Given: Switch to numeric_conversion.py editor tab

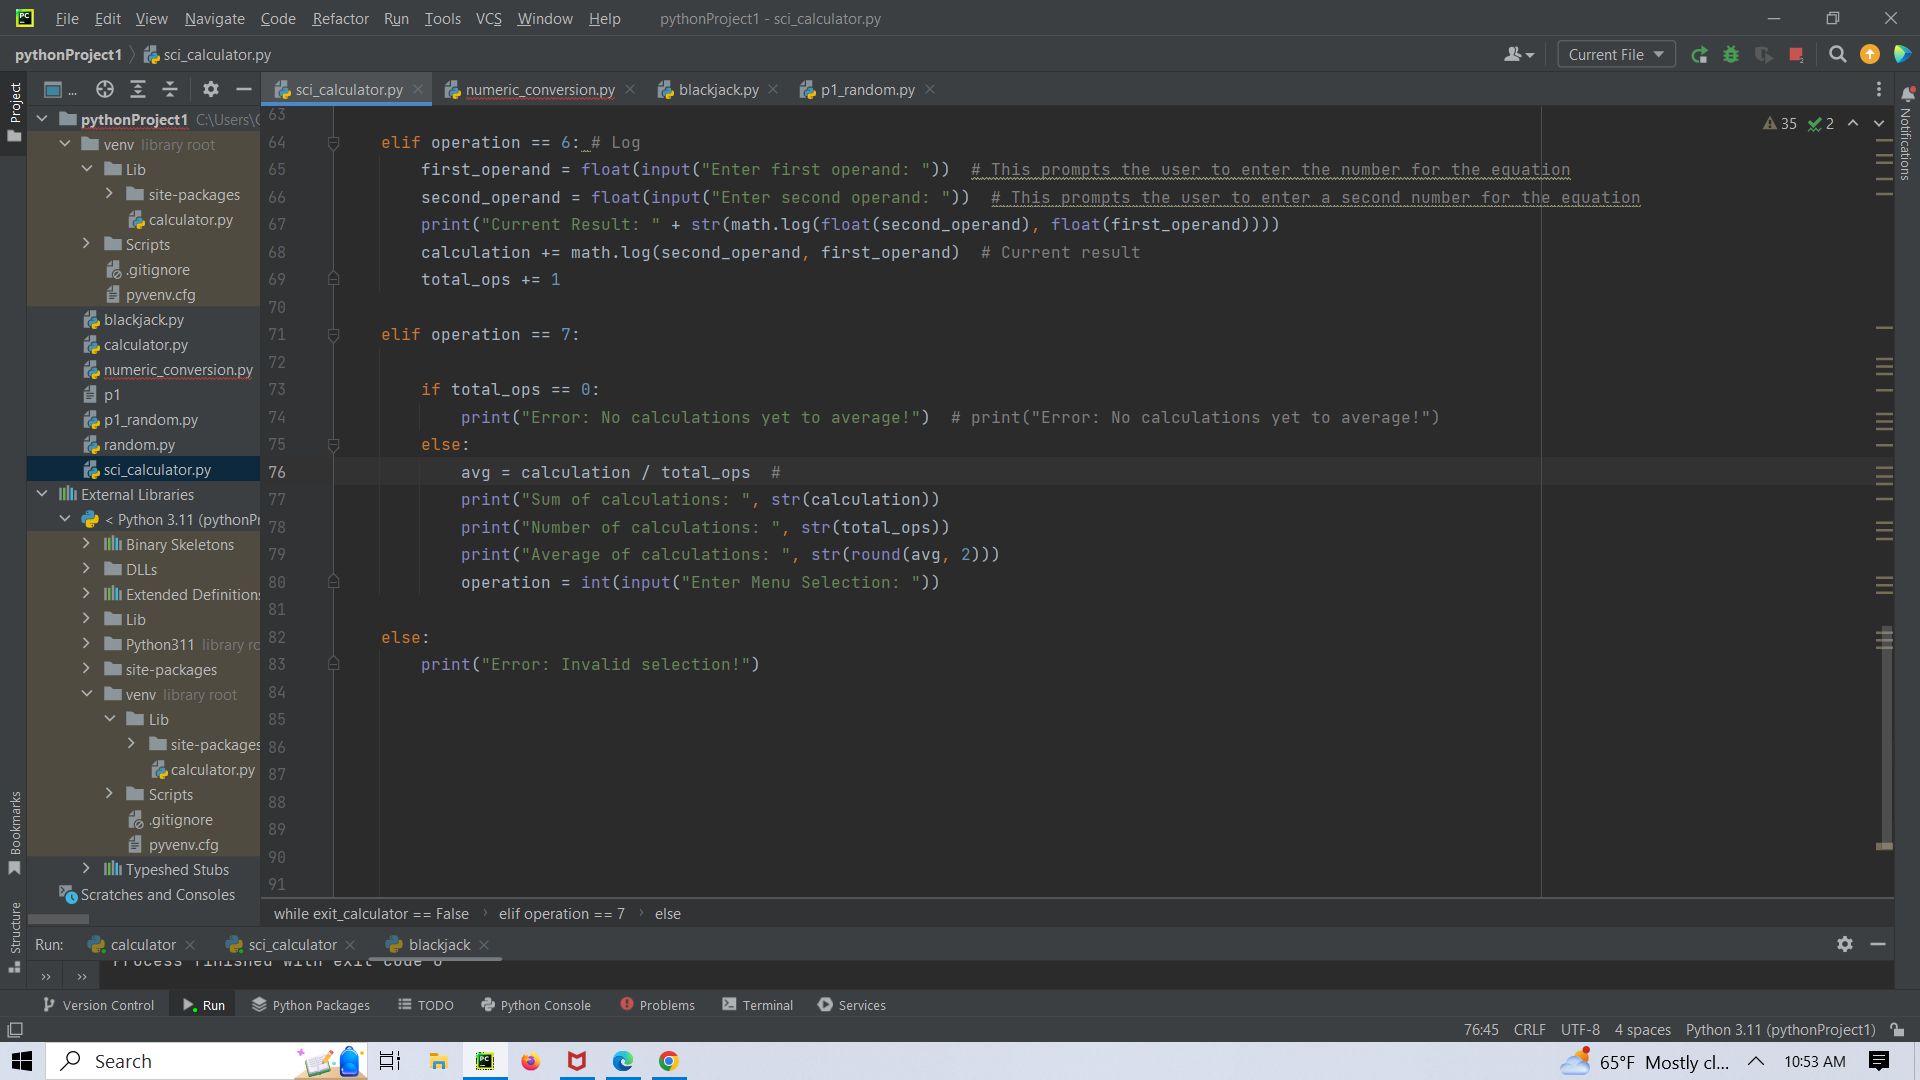Looking at the screenshot, I should (x=540, y=89).
